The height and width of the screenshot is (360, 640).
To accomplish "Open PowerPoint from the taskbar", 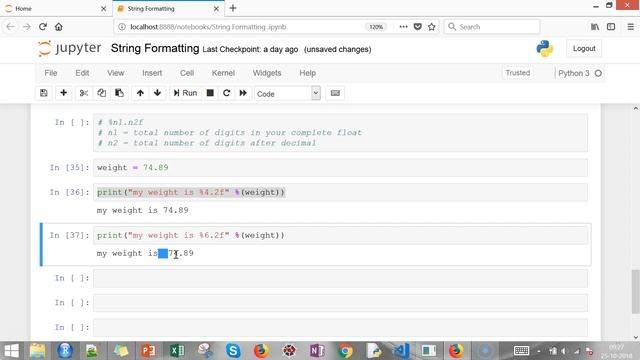I will [149, 351].
